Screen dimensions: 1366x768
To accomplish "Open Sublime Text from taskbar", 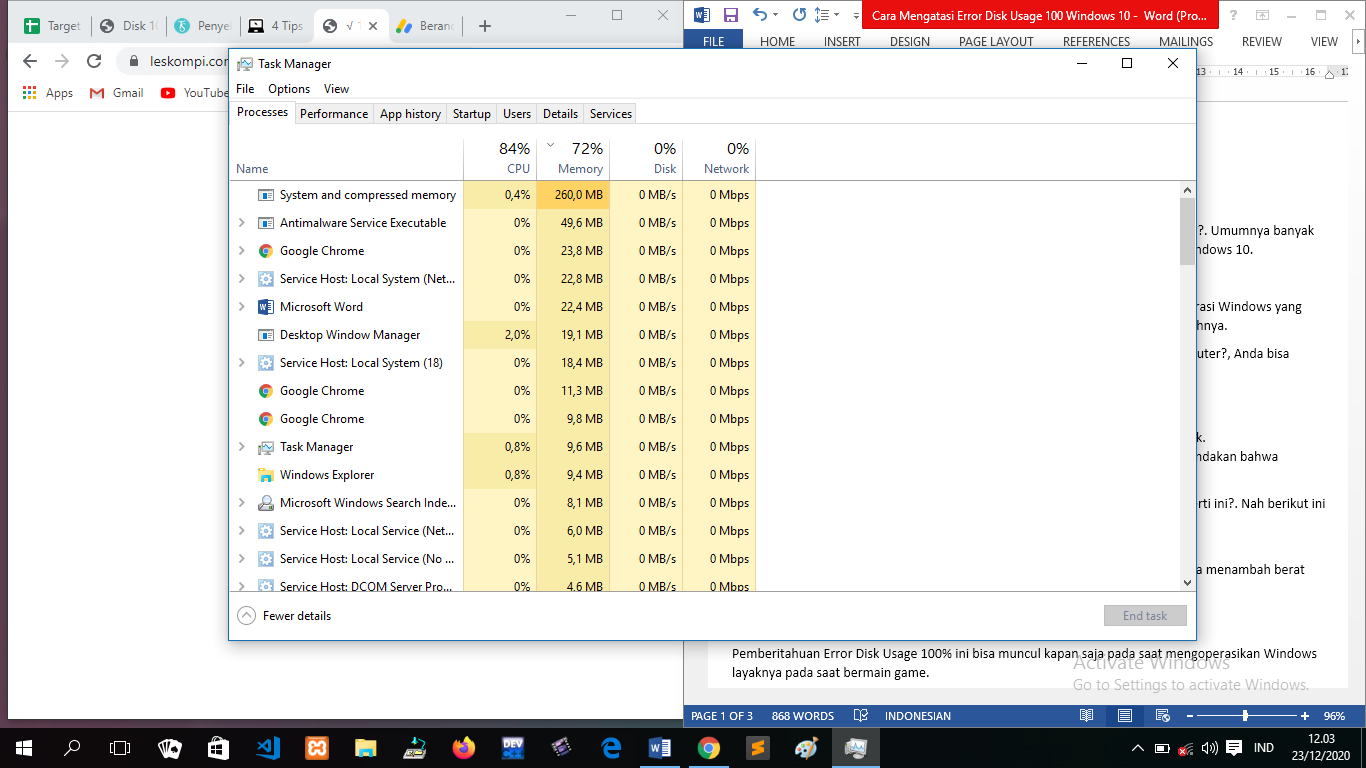I will 757,747.
